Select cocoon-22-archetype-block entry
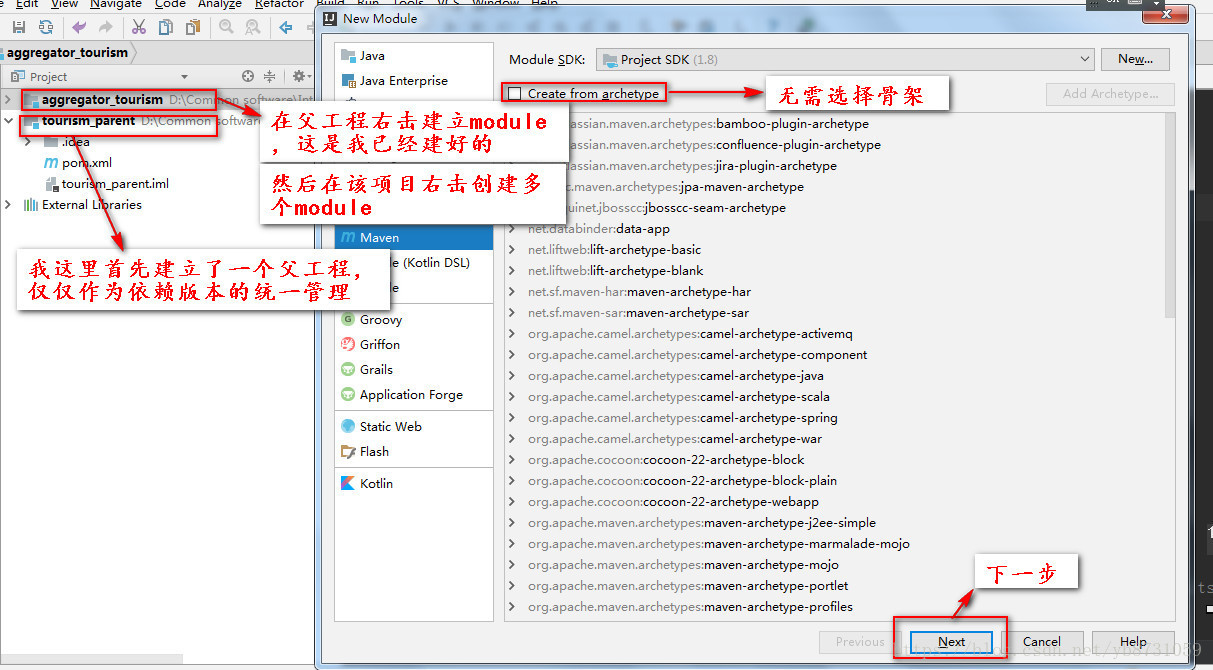The height and width of the screenshot is (670, 1213). pyautogui.click(x=666, y=460)
